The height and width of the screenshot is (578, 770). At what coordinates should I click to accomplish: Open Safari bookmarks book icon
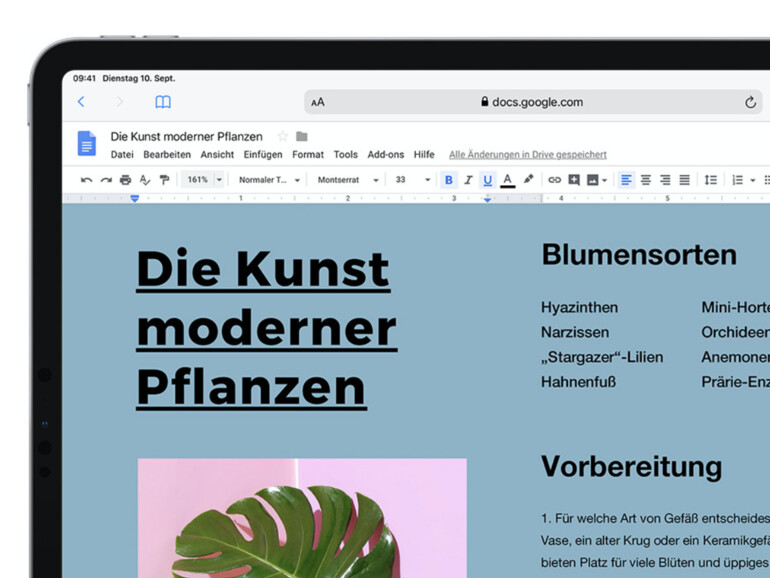pyautogui.click(x=163, y=102)
